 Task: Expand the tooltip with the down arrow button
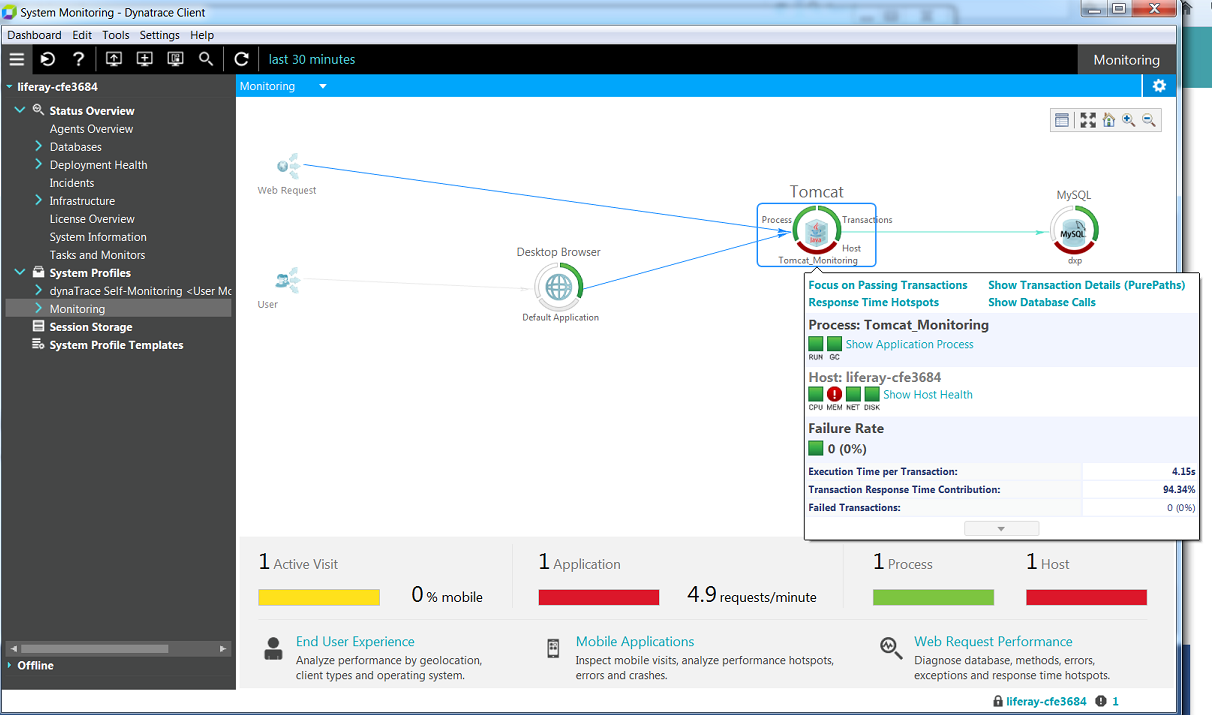pyautogui.click(x=1001, y=528)
